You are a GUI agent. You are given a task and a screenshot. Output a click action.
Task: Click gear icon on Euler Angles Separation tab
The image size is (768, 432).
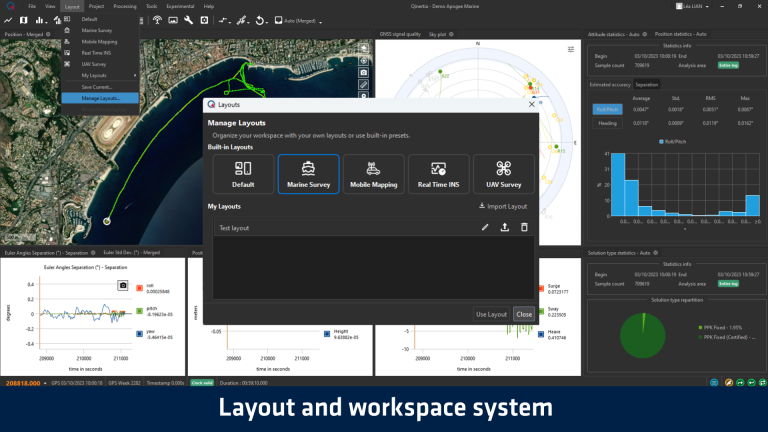pyautogui.click(x=93, y=253)
